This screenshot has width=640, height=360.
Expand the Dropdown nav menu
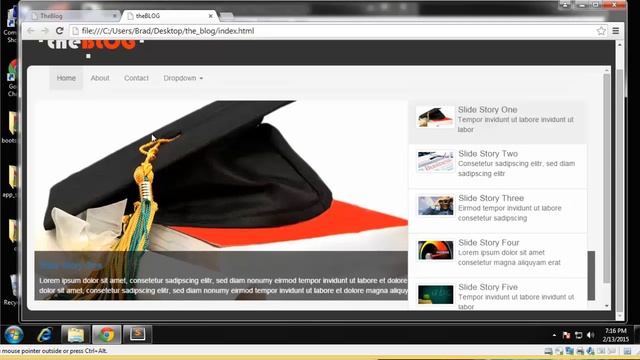coord(183,78)
